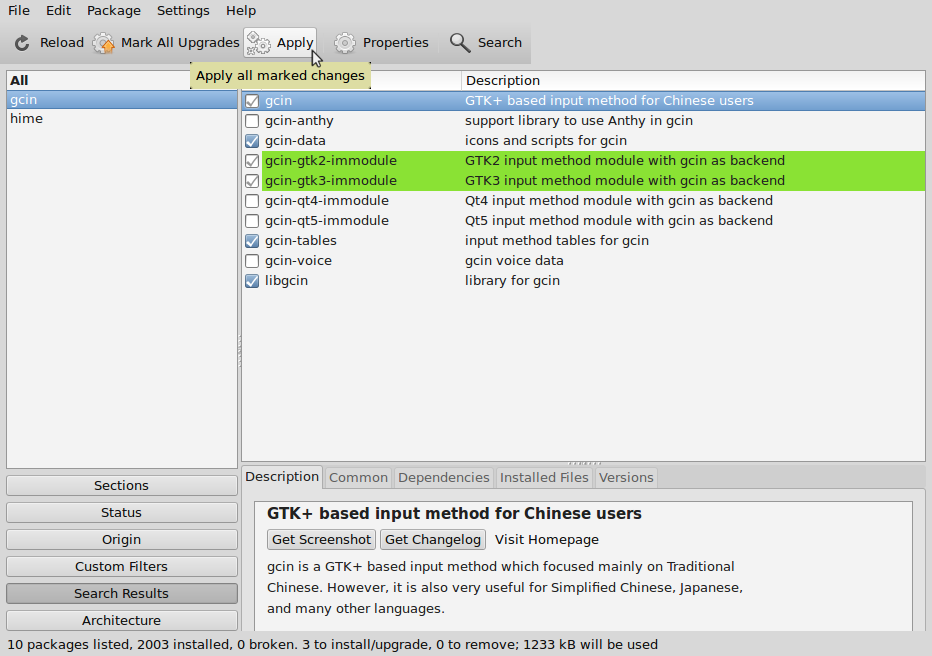Open the Settings menu

pyautogui.click(x=183, y=11)
